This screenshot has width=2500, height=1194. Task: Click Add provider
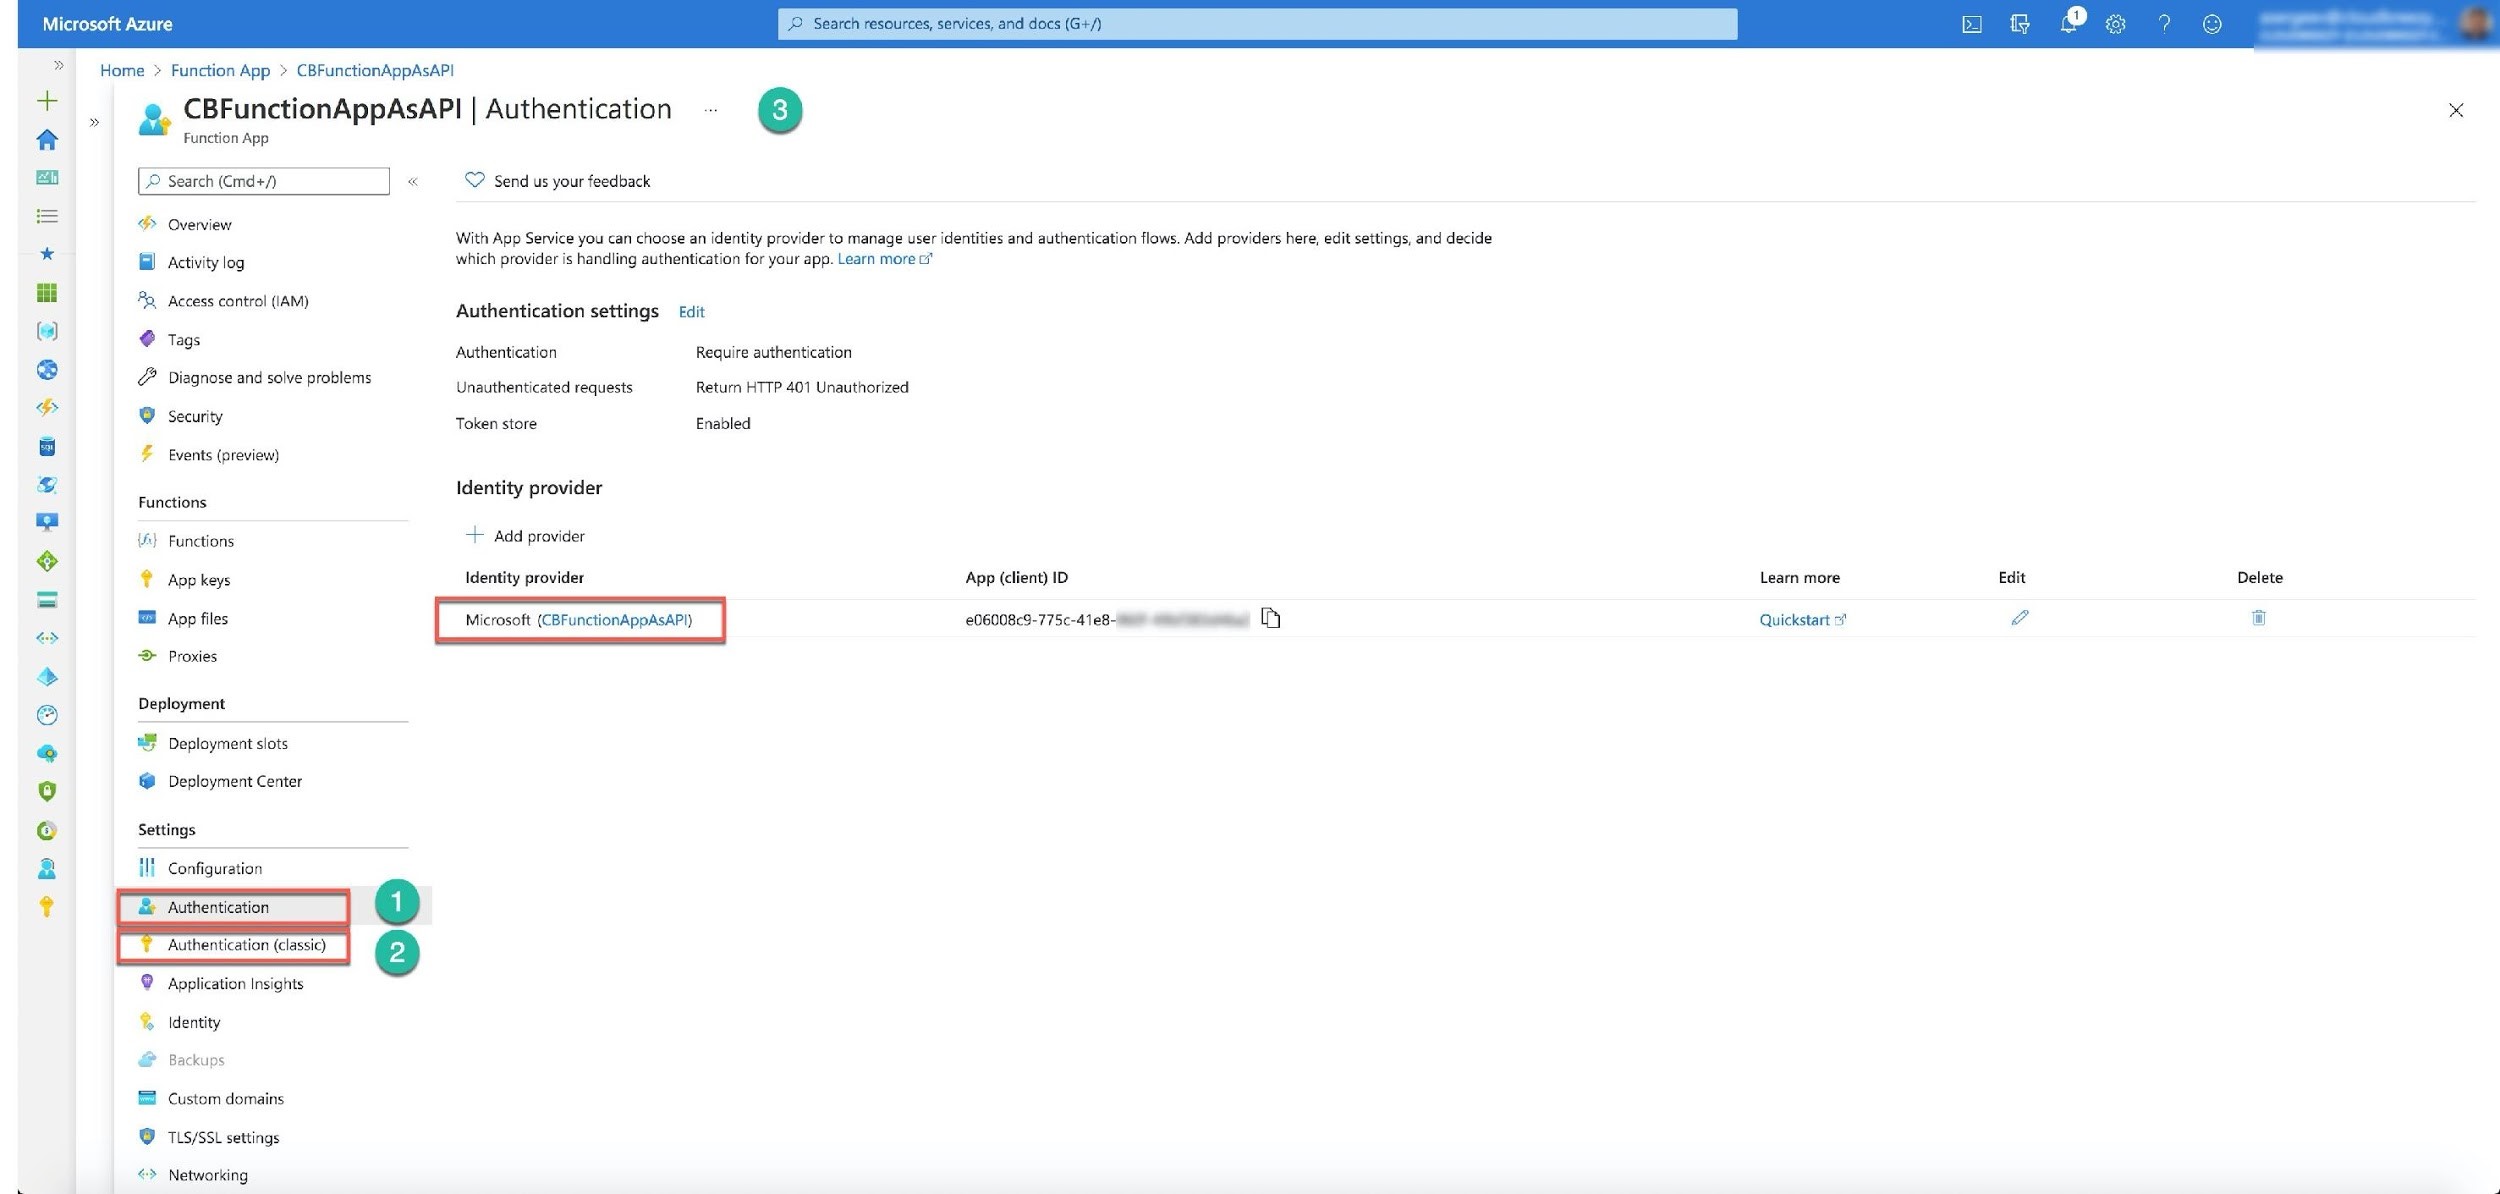pos(525,536)
